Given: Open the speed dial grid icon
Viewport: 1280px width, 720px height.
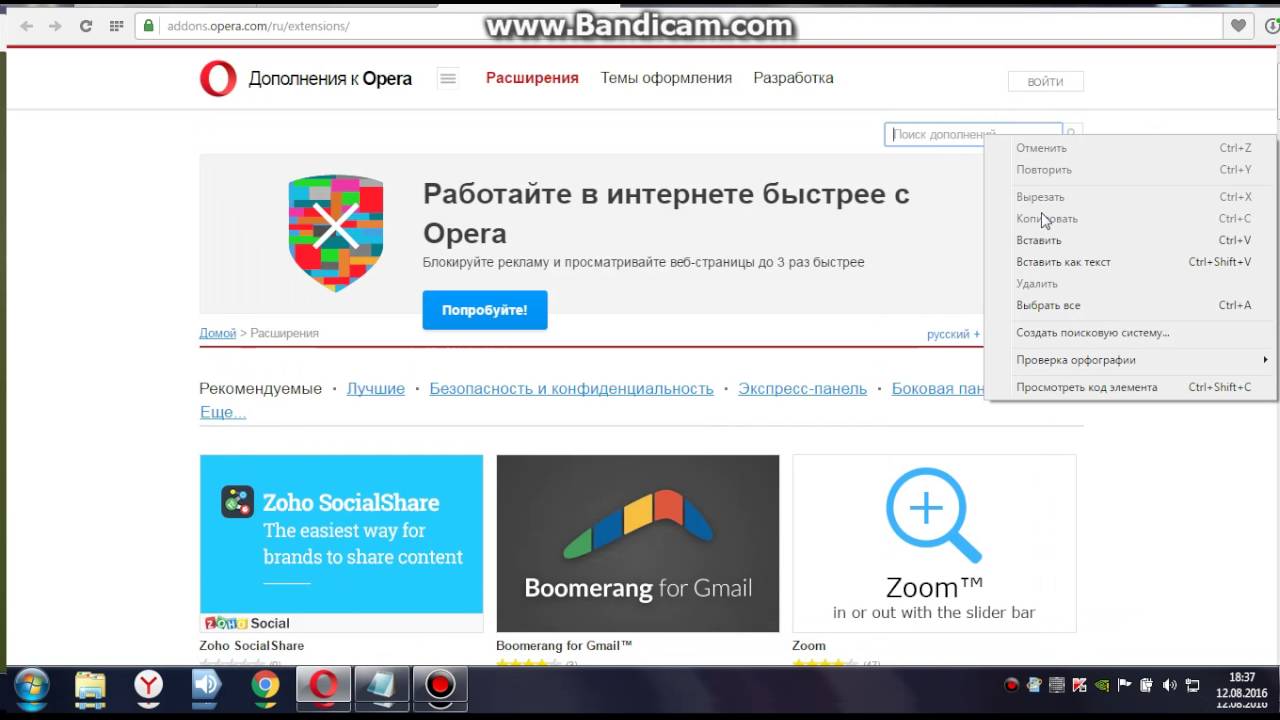Looking at the screenshot, I should click(116, 26).
